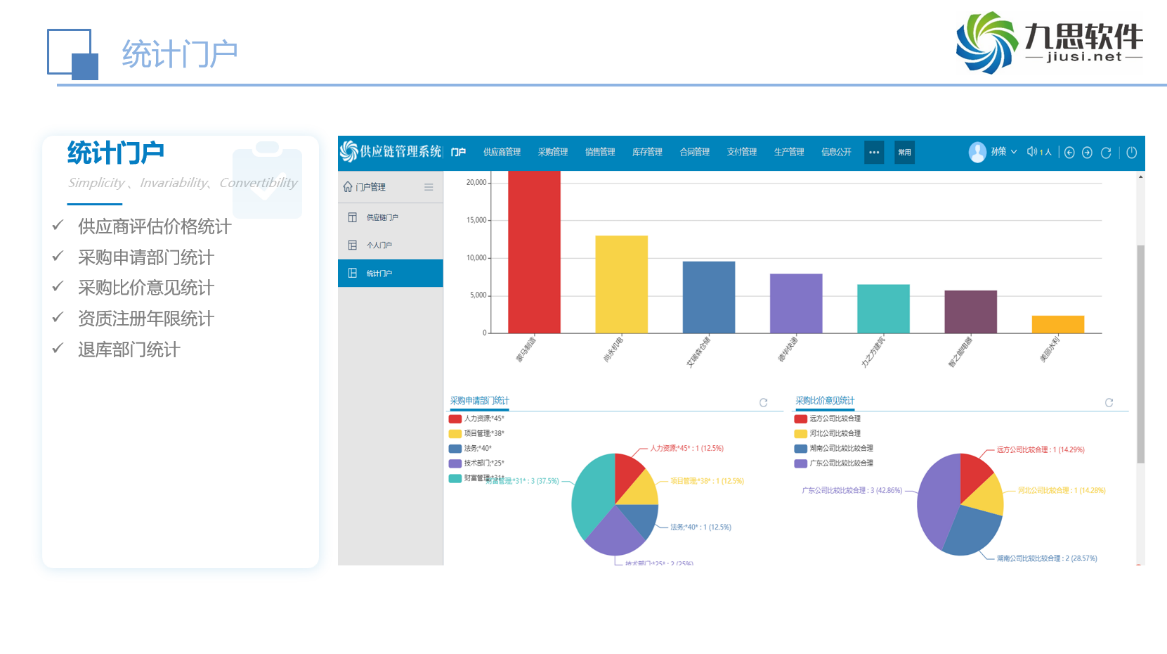Select the 采购比价意见统计 panel tab
The height and width of the screenshot is (654, 1167).
825,400
